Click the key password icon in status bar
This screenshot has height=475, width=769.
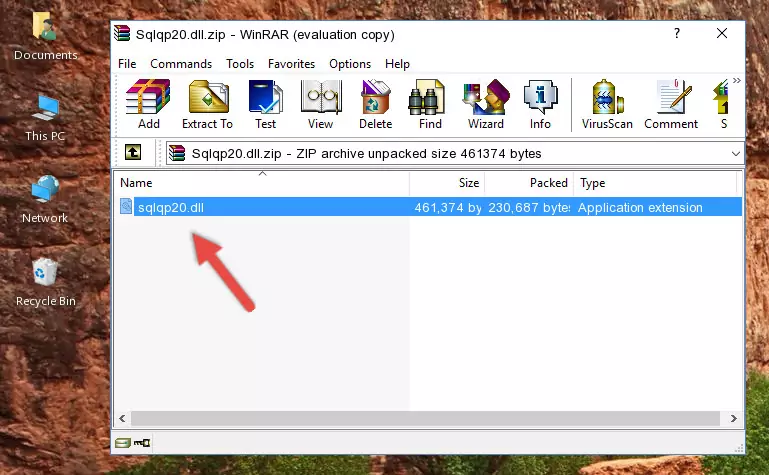point(142,443)
